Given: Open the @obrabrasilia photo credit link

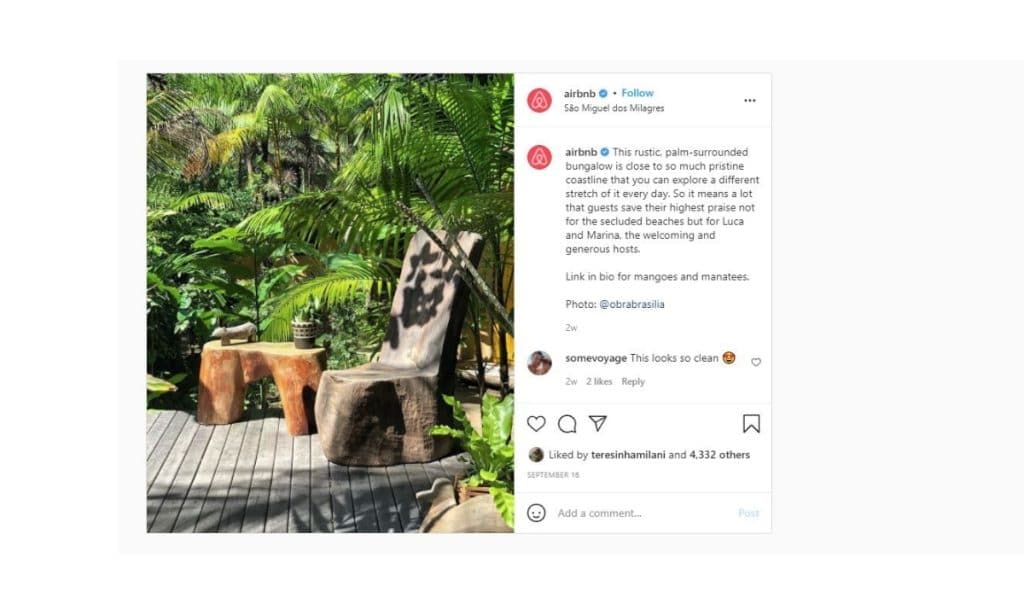Looking at the screenshot, I should [632, 304].
